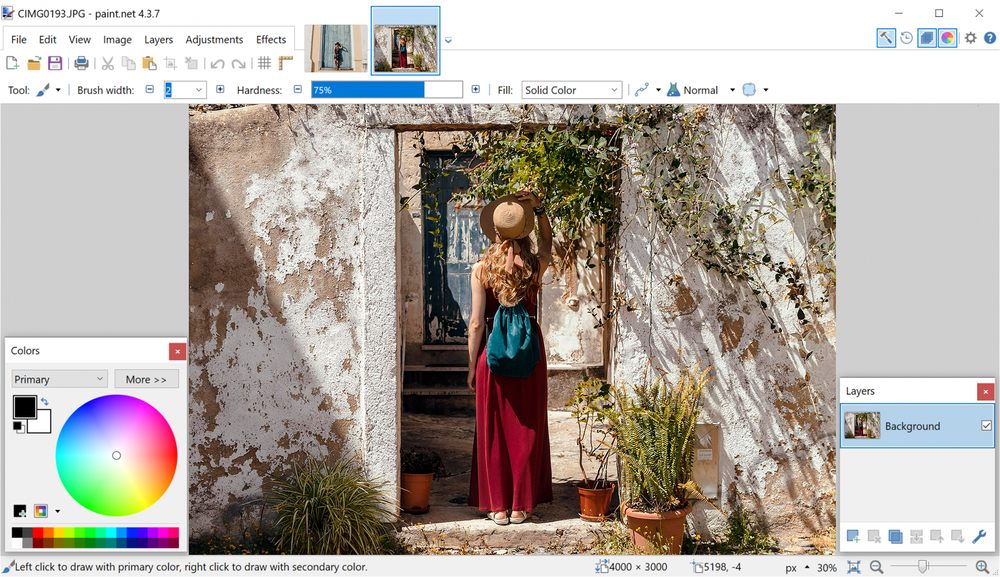Click the More >> button in Colors
Viewport: 1000px width, 577px height.
146,379
